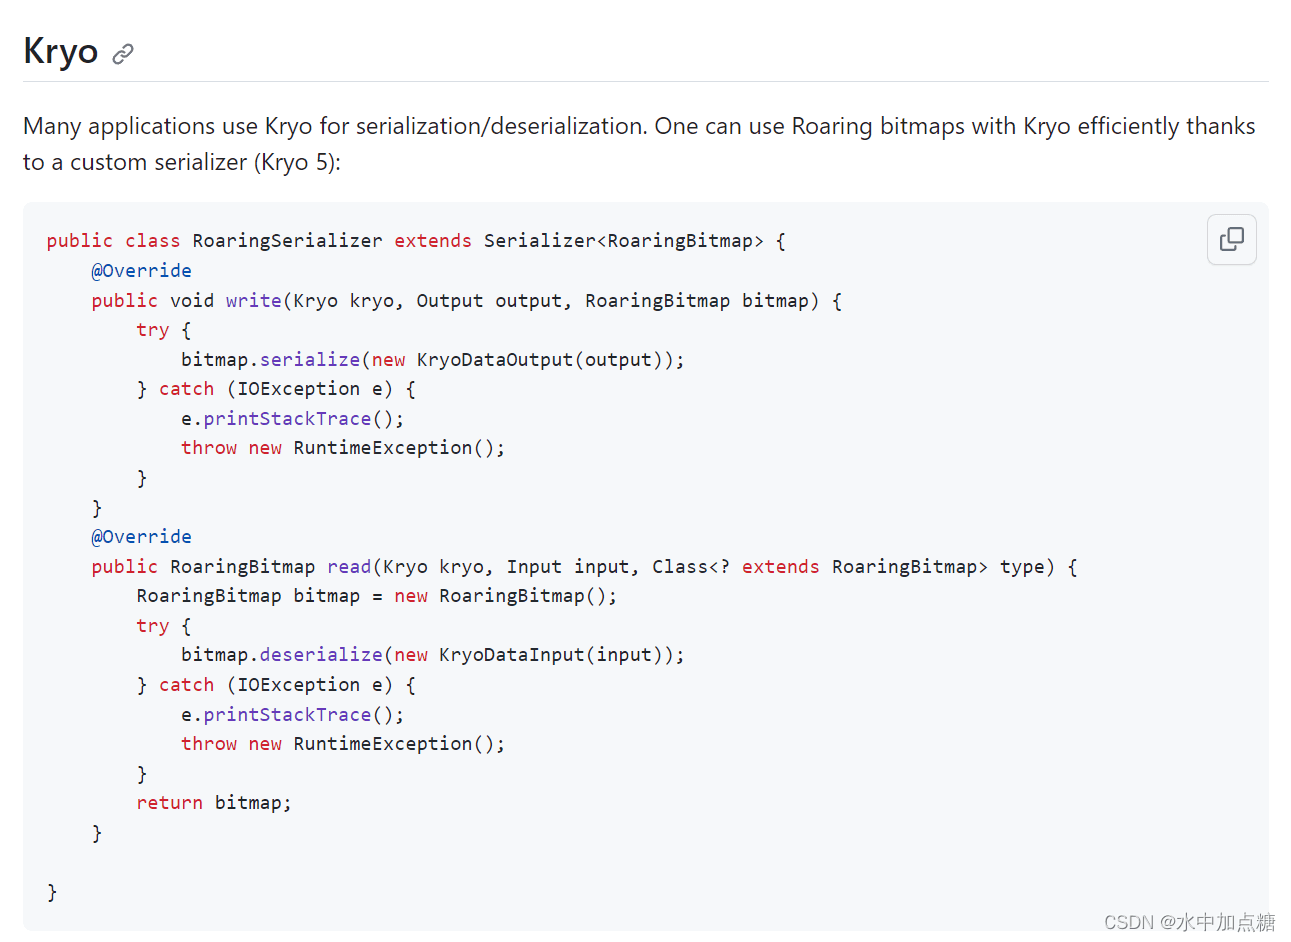
Task: Click the second "catch (IOException e)" line
Action: [276, 685]
